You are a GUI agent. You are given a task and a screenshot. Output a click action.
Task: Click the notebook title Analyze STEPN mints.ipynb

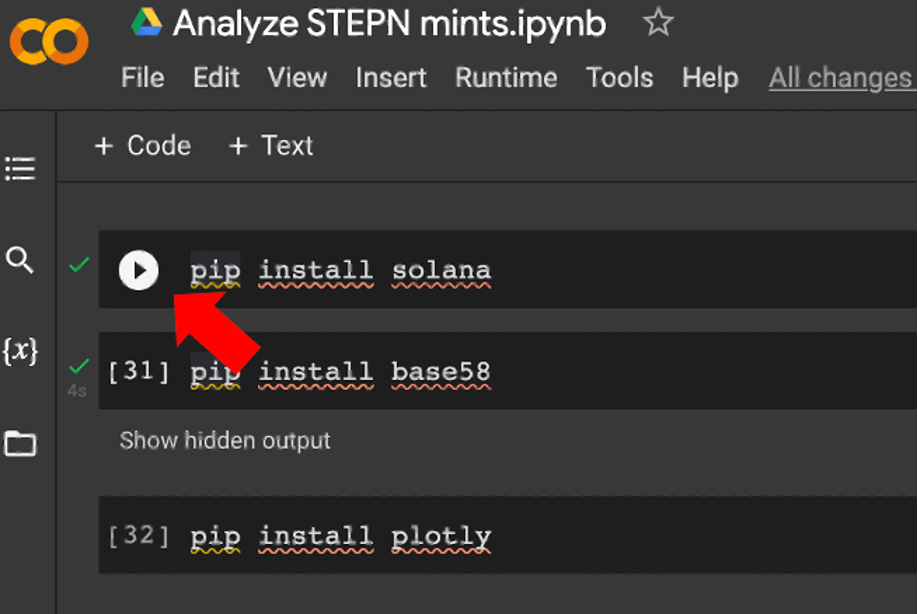(389, 24)
